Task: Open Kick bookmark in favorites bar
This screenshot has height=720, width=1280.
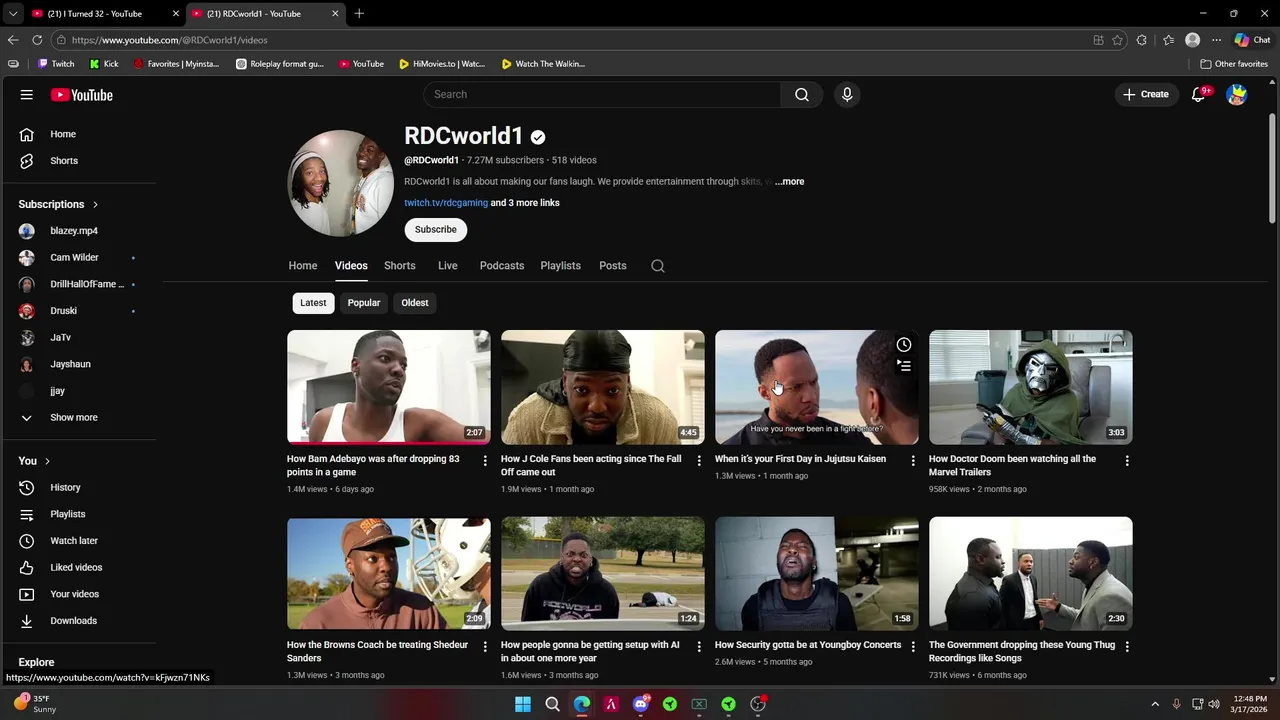Action: click(x=104, y=64)
